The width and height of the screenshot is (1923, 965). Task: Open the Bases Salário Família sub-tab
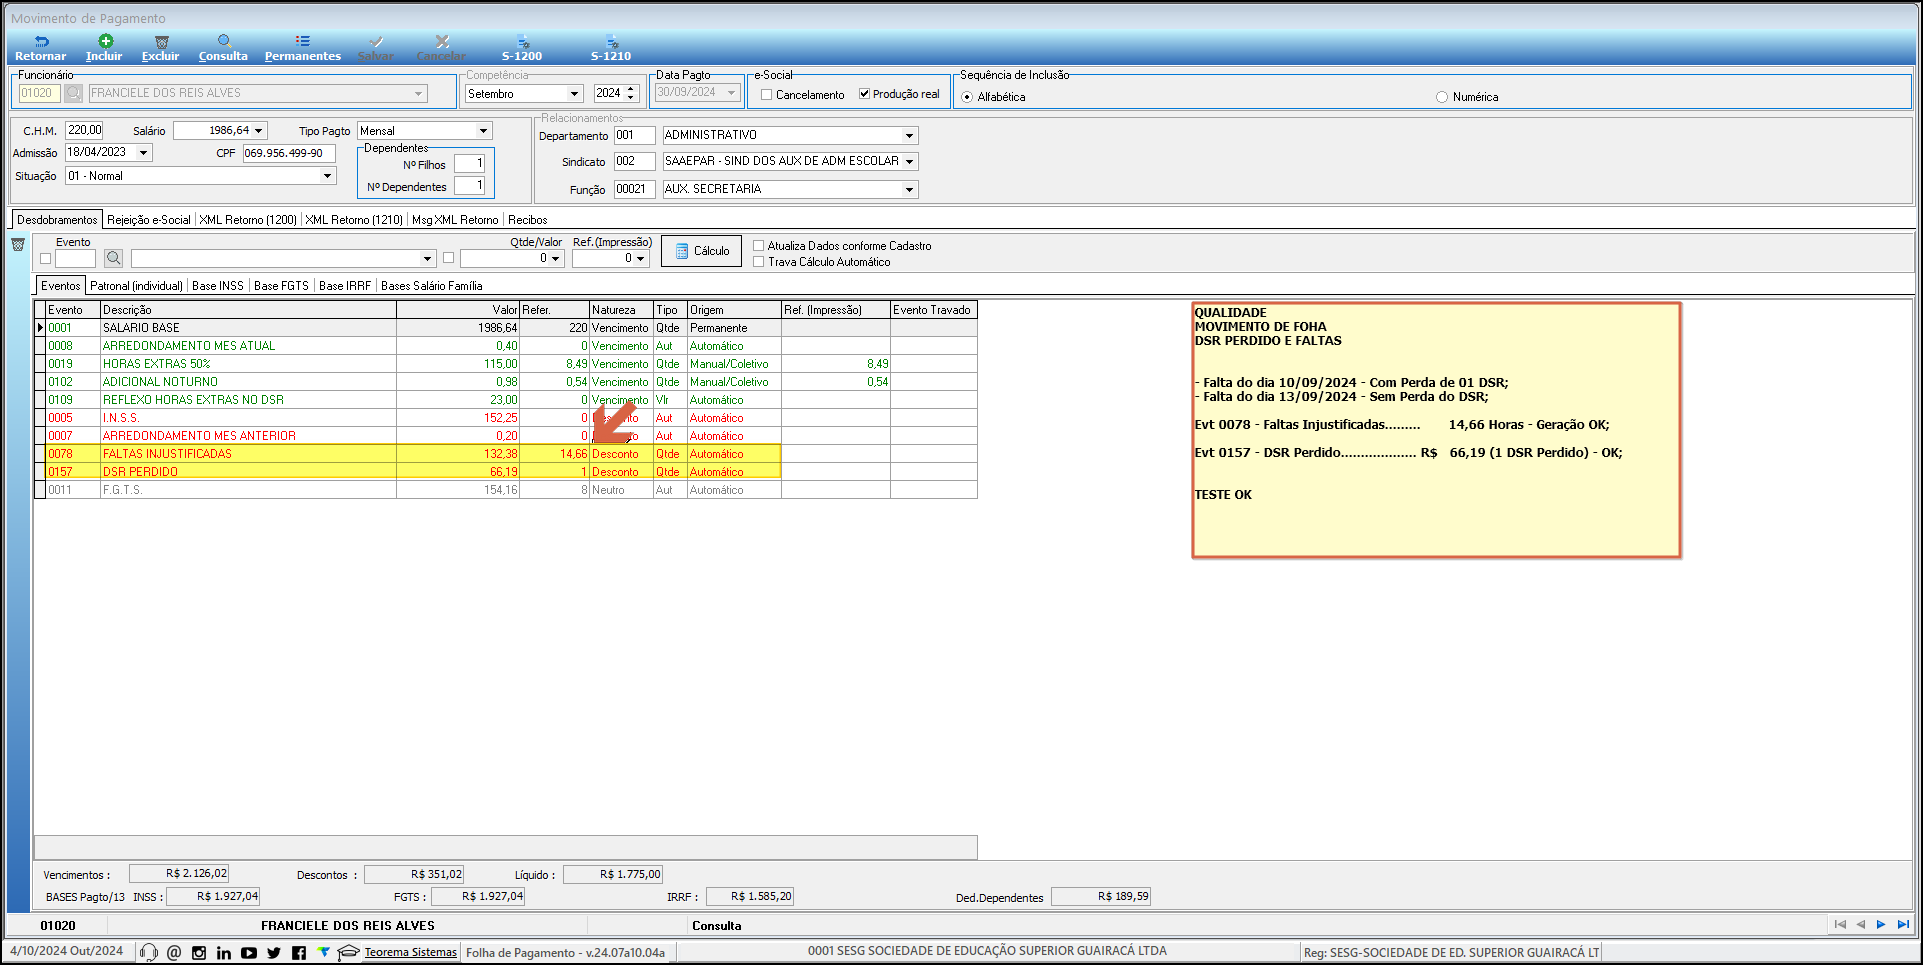pyautogui.click(x=431, y=286)
